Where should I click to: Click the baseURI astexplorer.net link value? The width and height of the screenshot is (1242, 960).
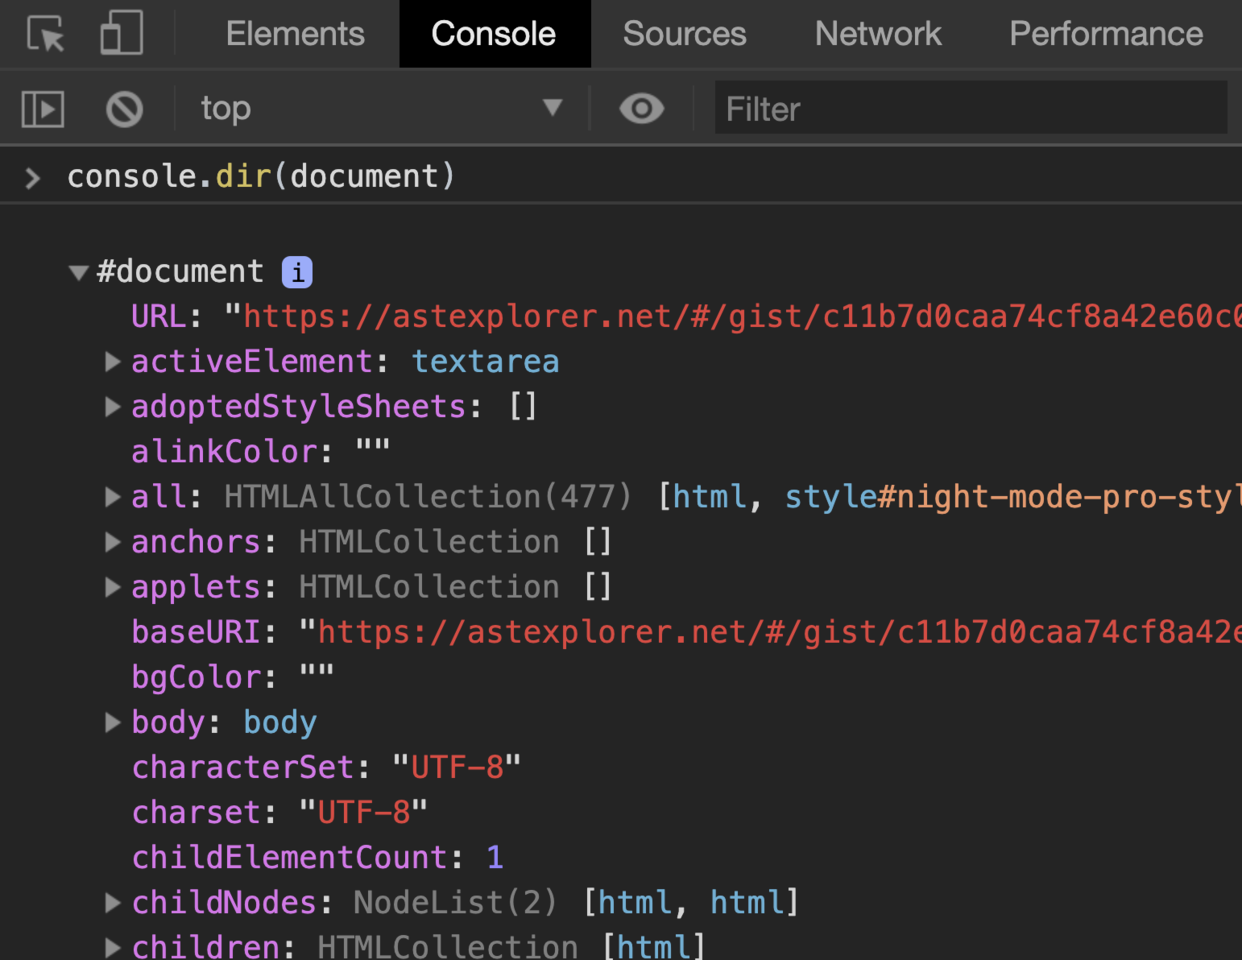[x=779, y=632]
